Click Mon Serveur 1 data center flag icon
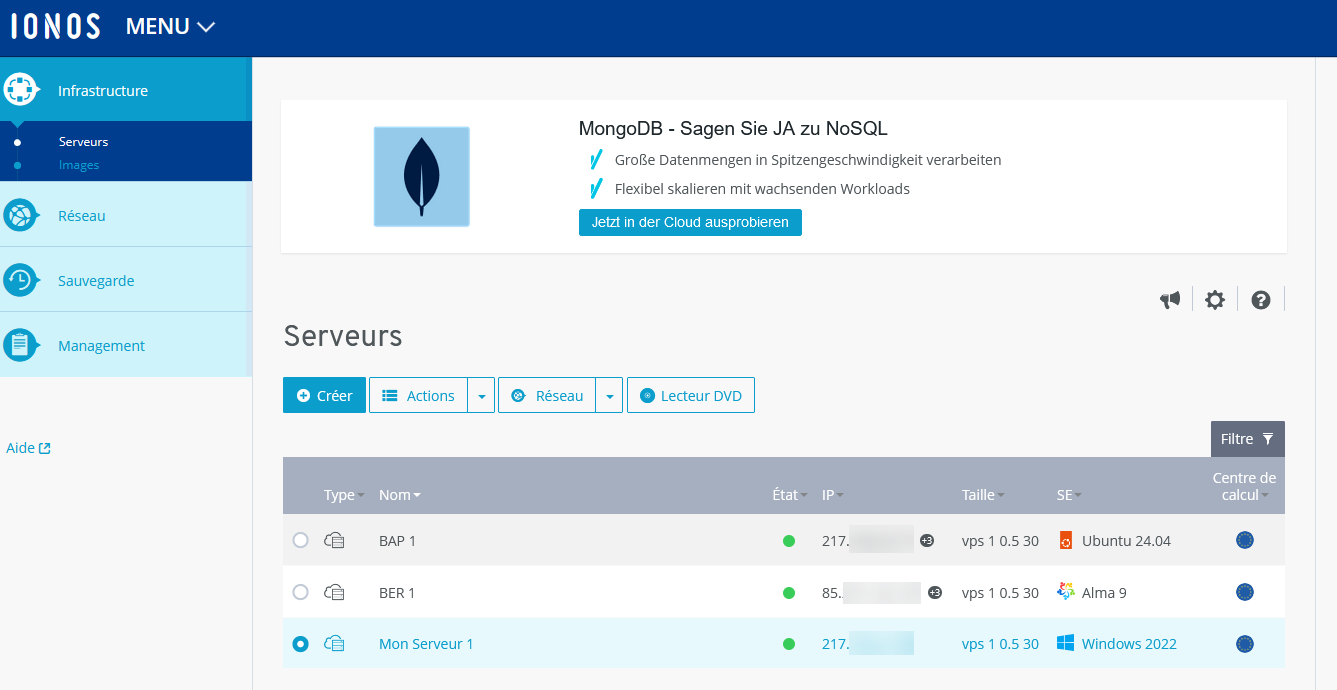 [x=1245, y=644]
